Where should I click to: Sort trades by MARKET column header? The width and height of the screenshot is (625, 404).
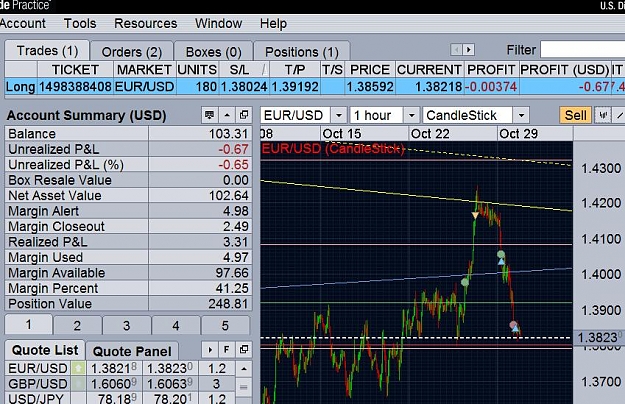click(x=145, y=70)
